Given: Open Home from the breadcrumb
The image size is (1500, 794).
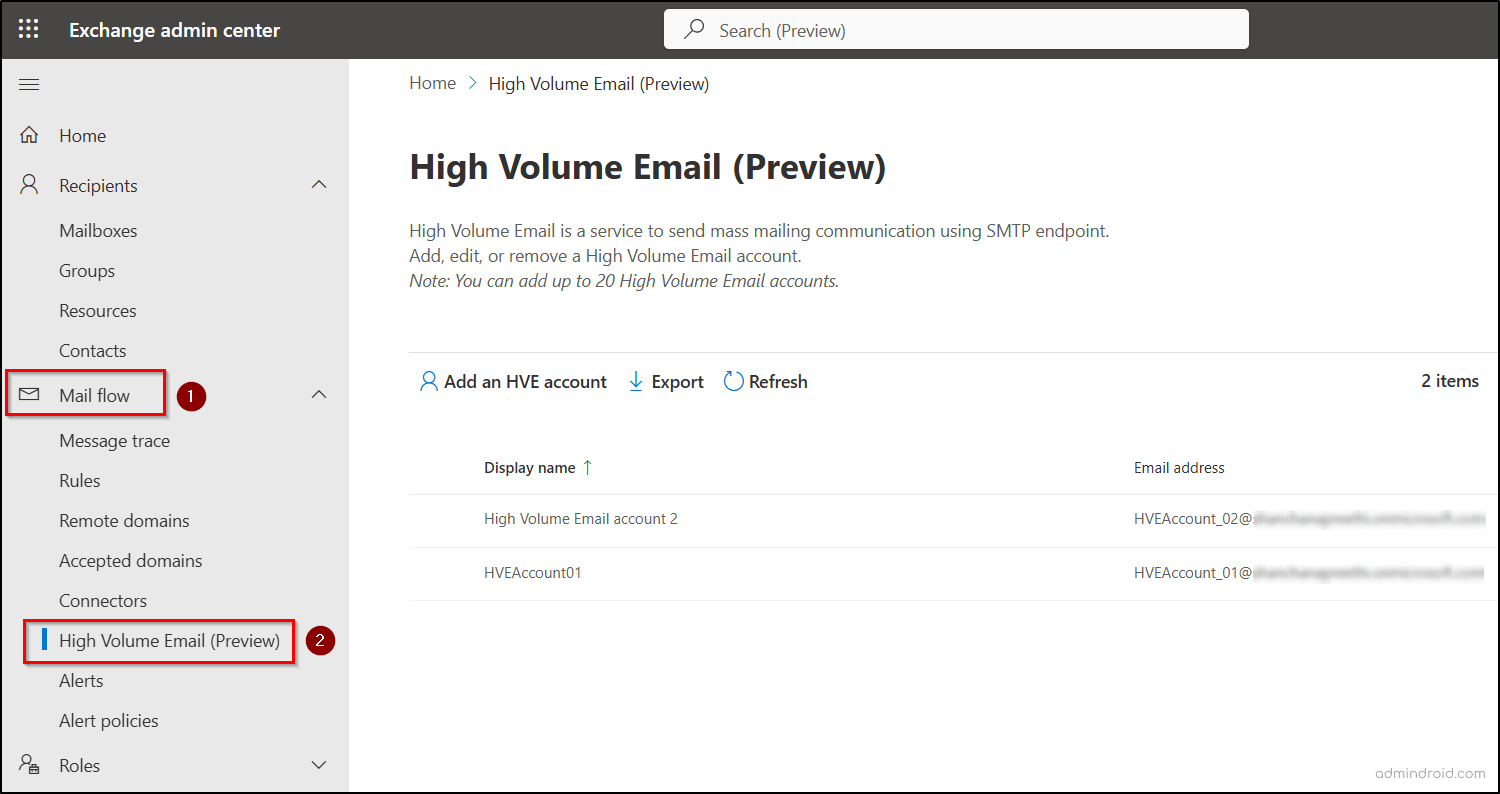Looking at the screenshot, I should pyautogui.click(x=432, y=83).
